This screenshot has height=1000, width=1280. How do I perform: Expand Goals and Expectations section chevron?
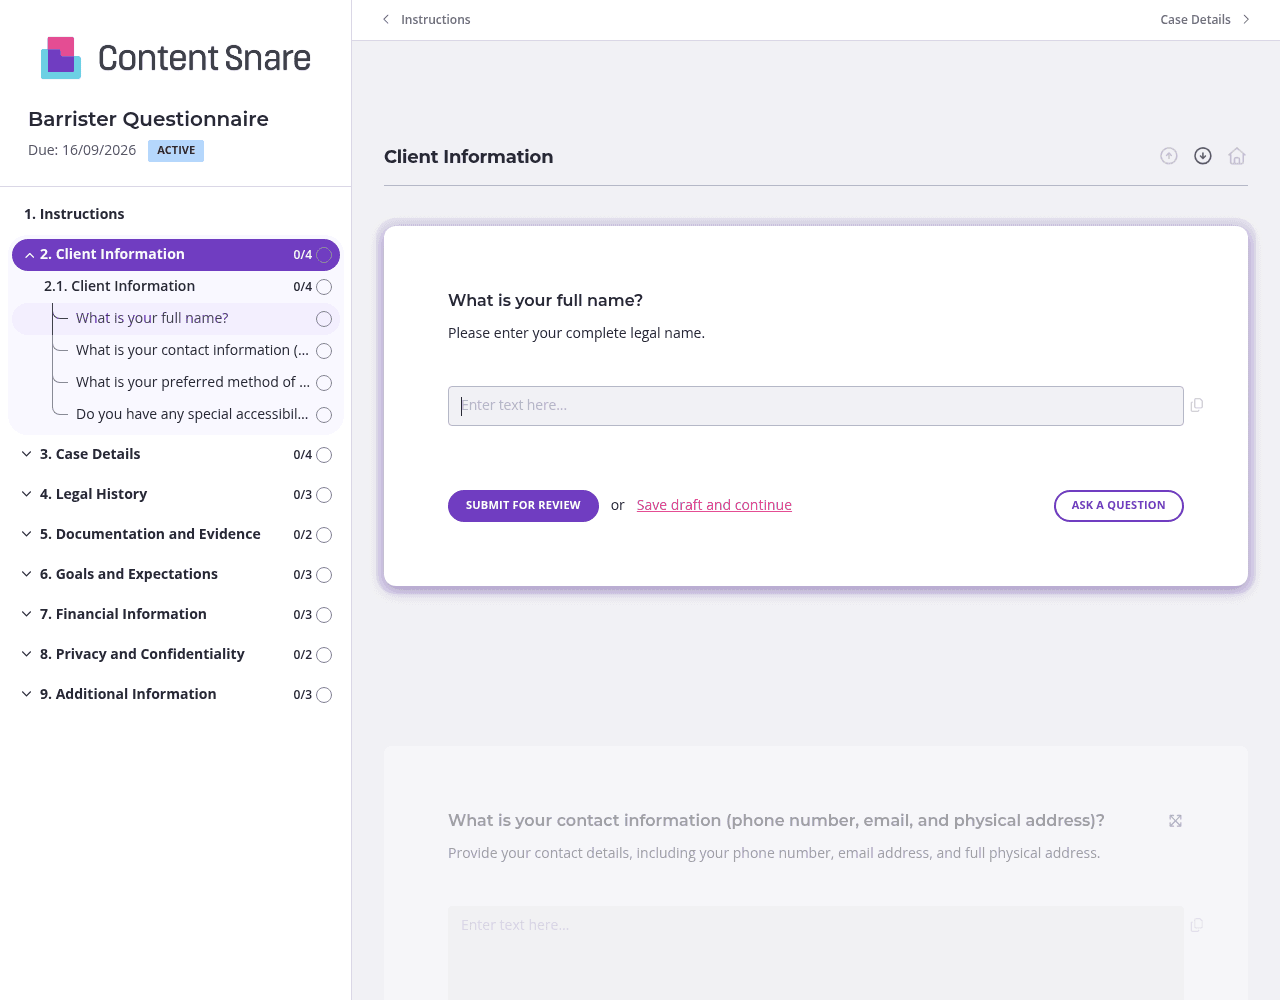(x=27, y=574)
